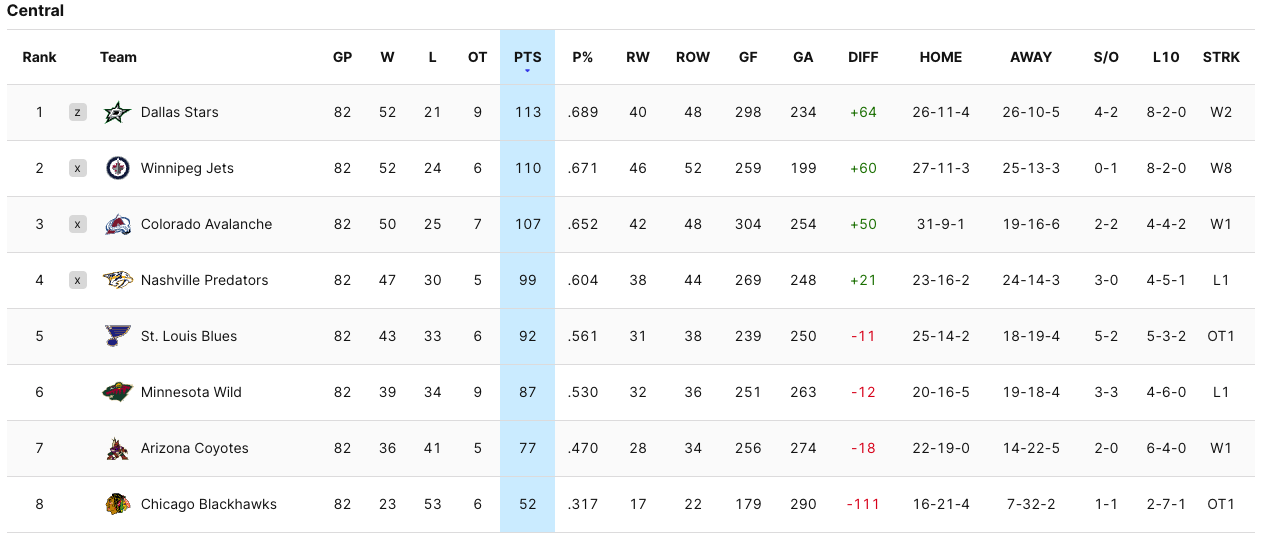Viewport: 1267px width, 541px height.
Task: Sort standings by the PTS column
Action: 527,57
